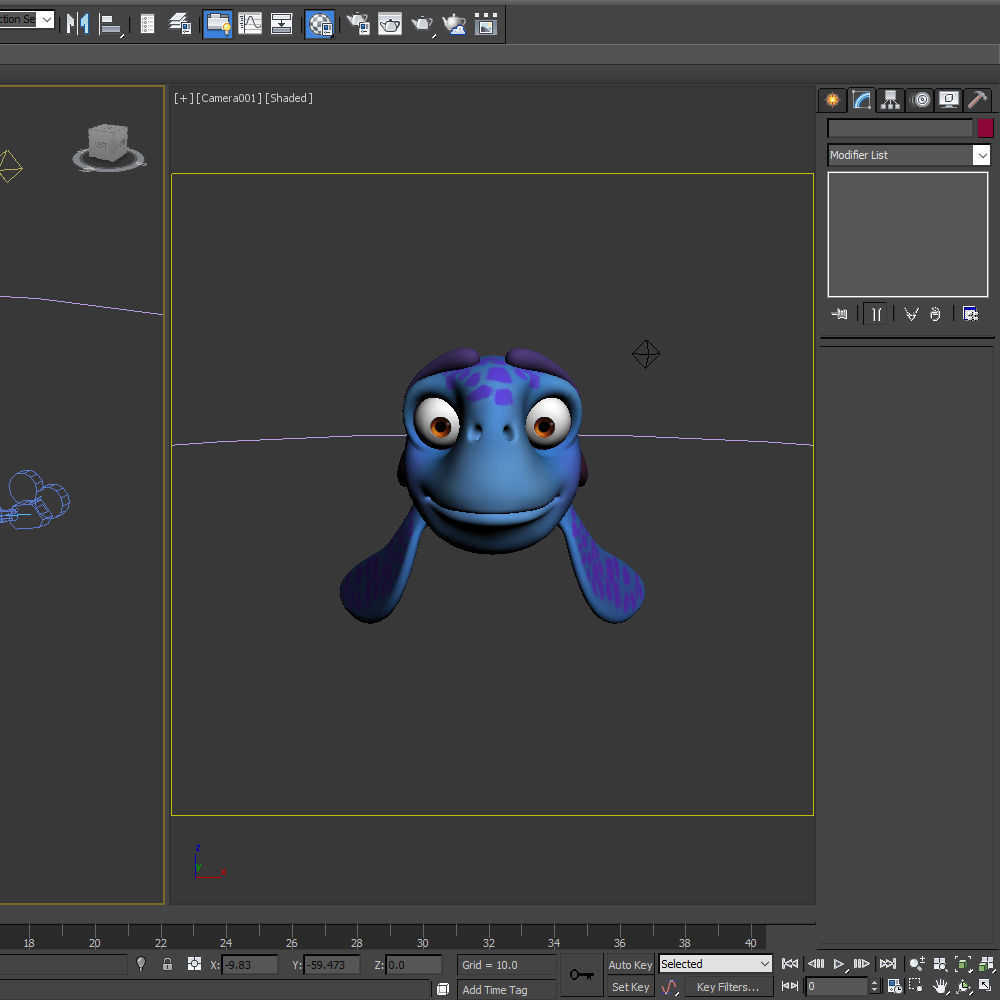Select the Zoom viewport tool

917,964
